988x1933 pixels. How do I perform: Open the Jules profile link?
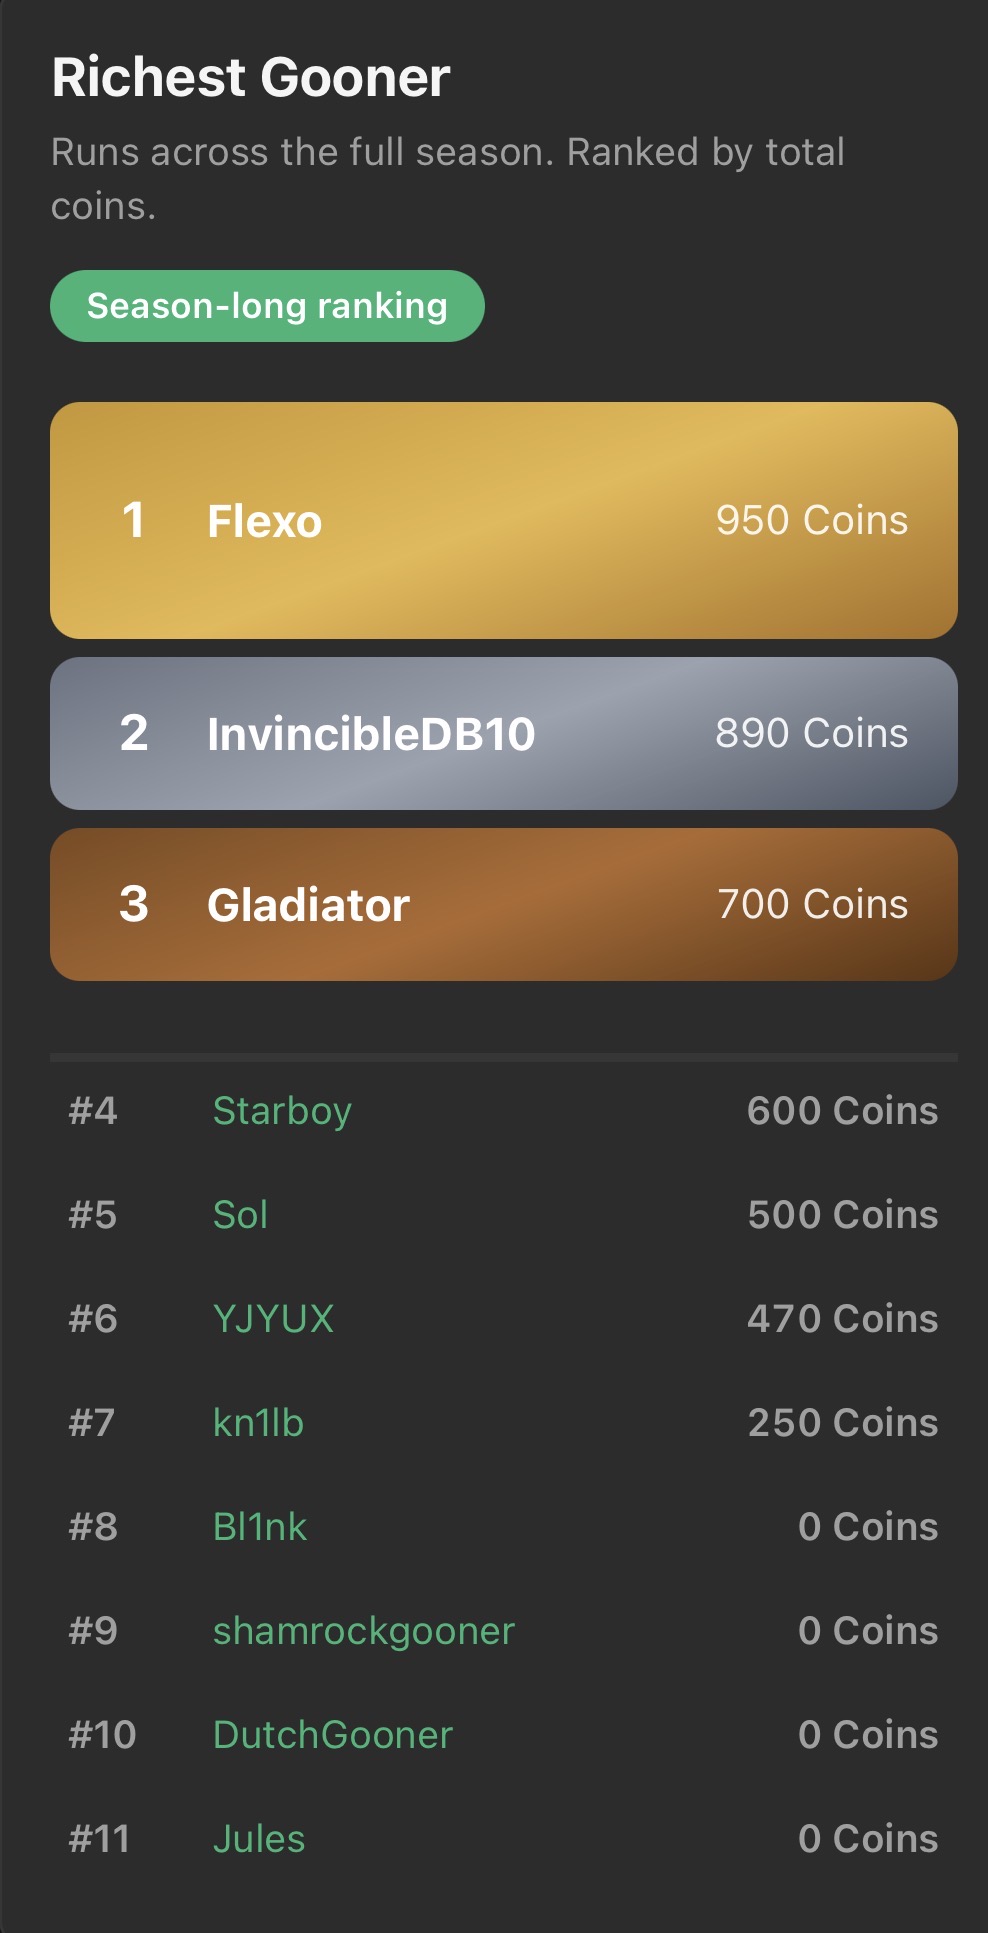click(x=259, y=1839)
